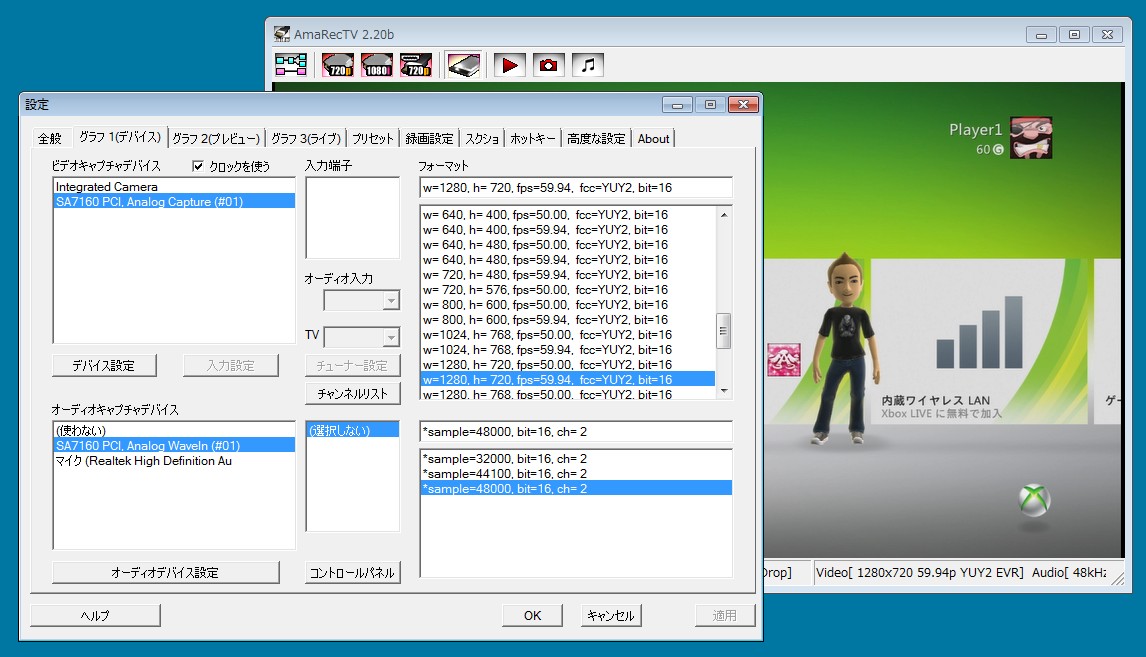Take a screenshot with the camera icon

pyautogui.click(x=548, y=65)
